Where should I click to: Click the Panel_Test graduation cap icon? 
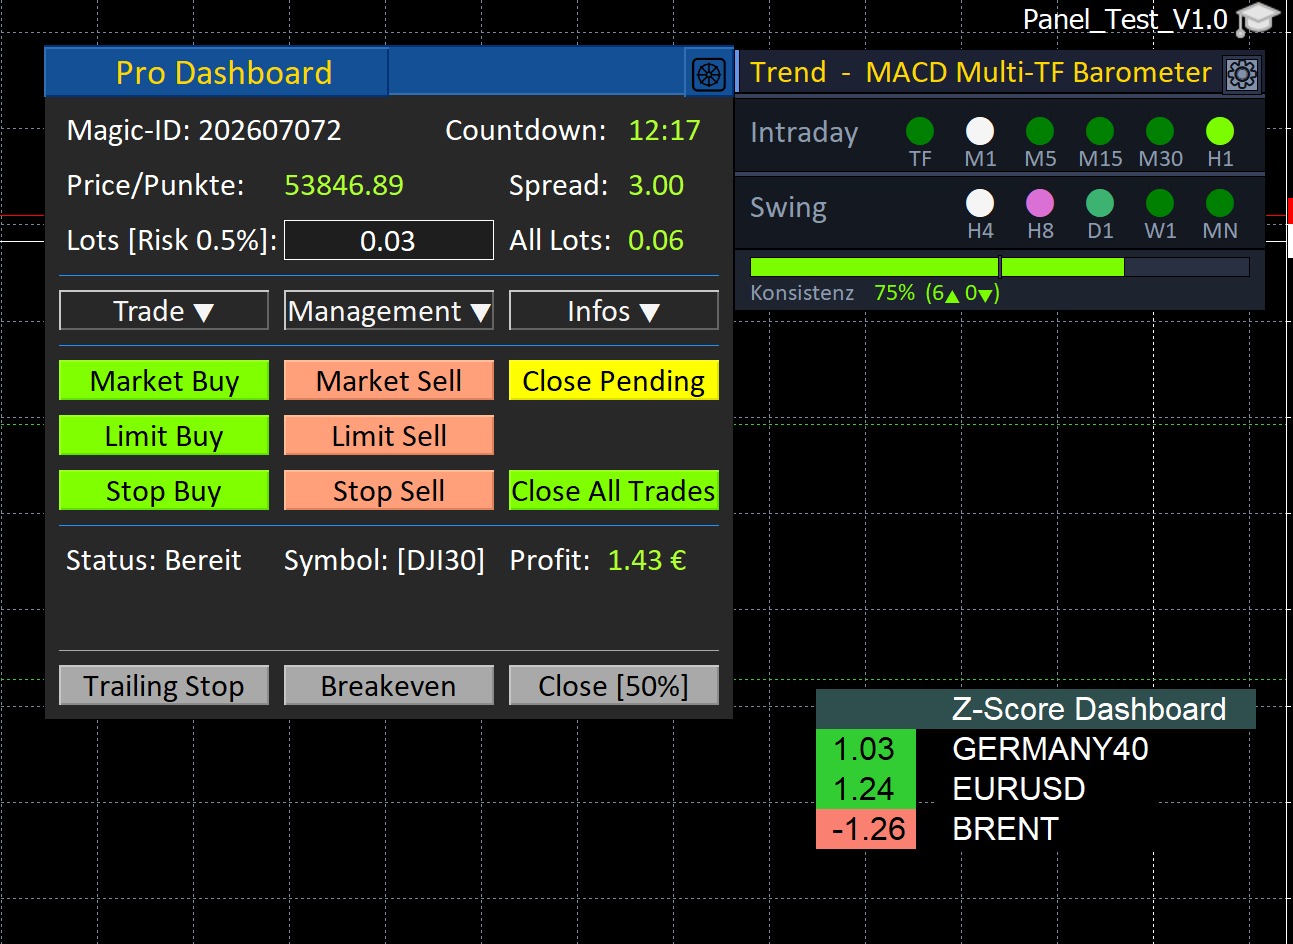tap(1258, 19)
